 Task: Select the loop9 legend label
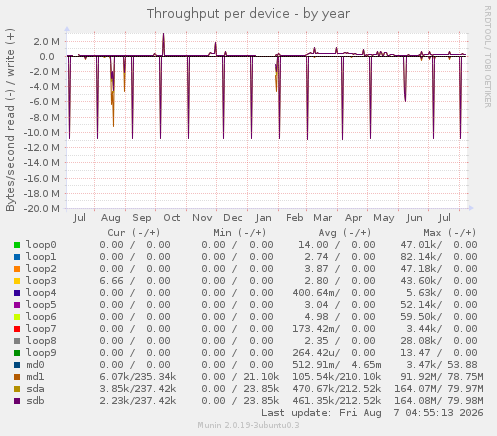[x=41, y=353]
